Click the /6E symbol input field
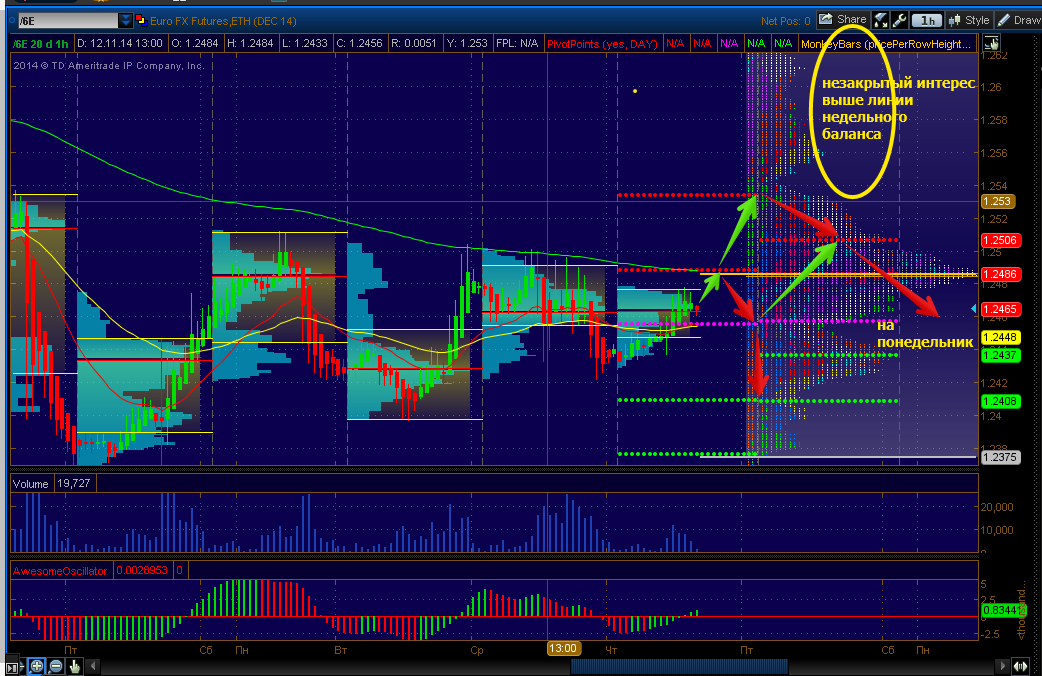 pyautogui.click(x=67, y=21)
